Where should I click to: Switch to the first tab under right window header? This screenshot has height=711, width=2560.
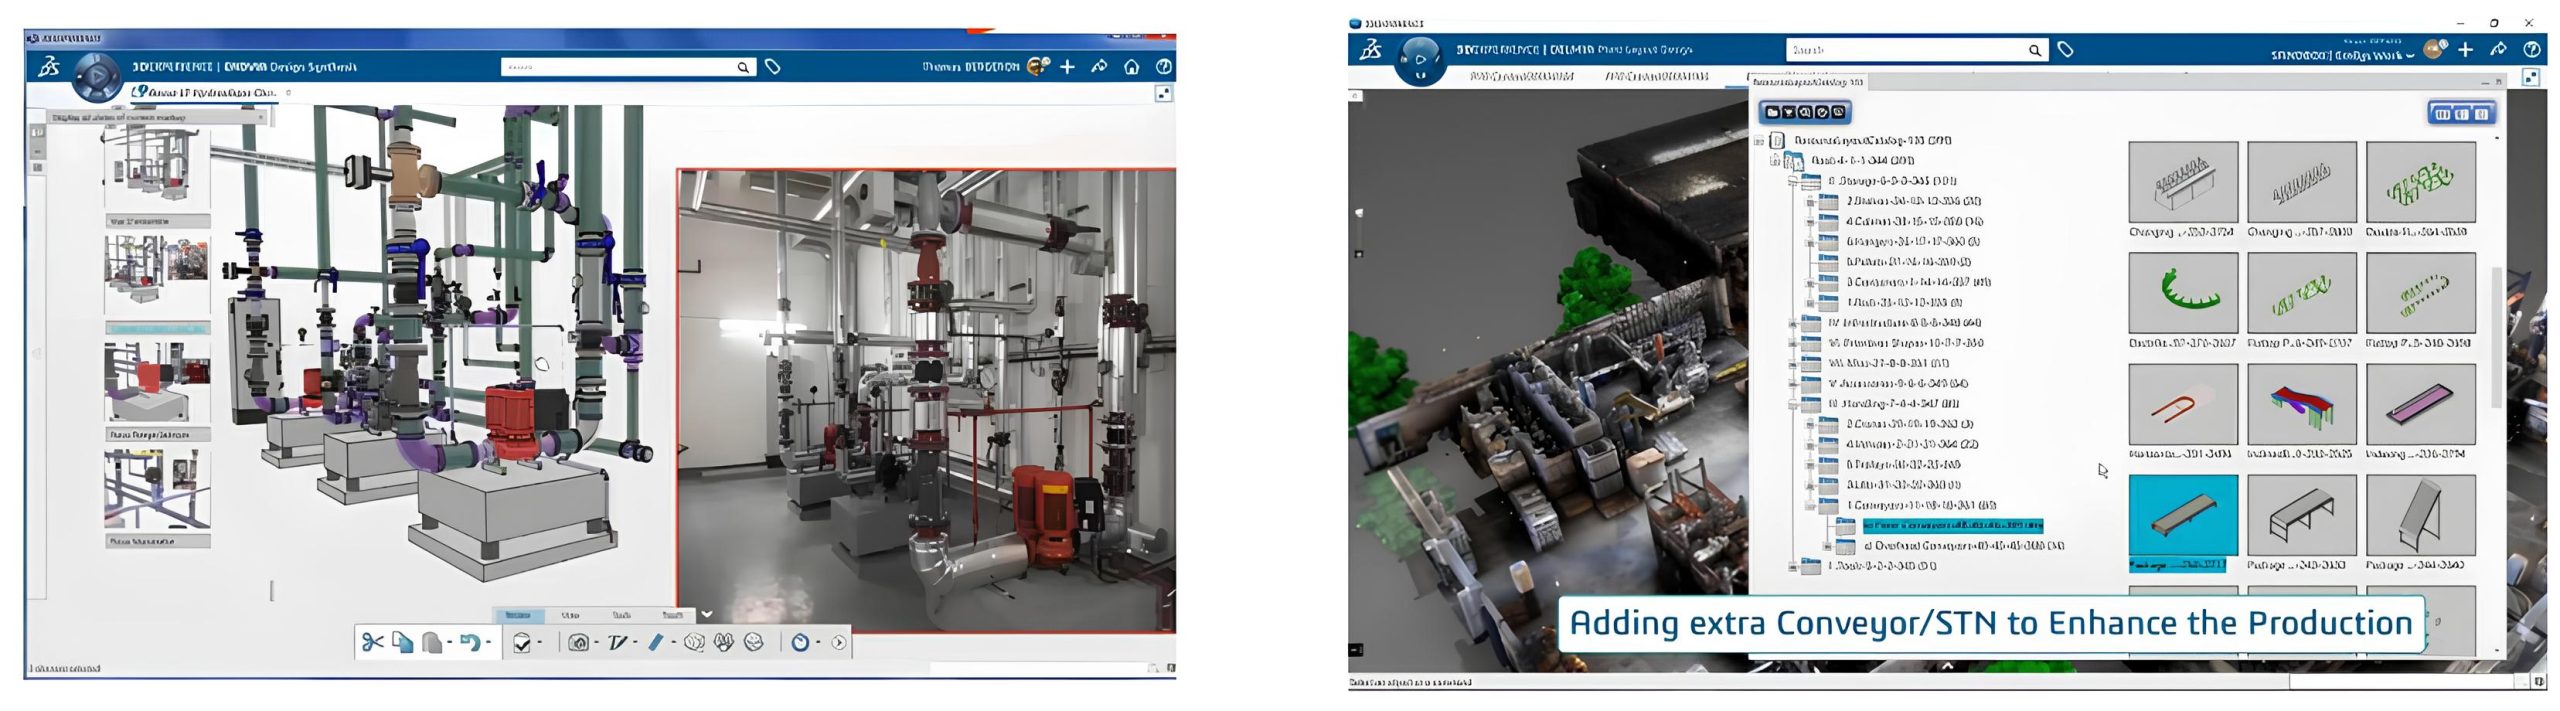coord(1521,77)
